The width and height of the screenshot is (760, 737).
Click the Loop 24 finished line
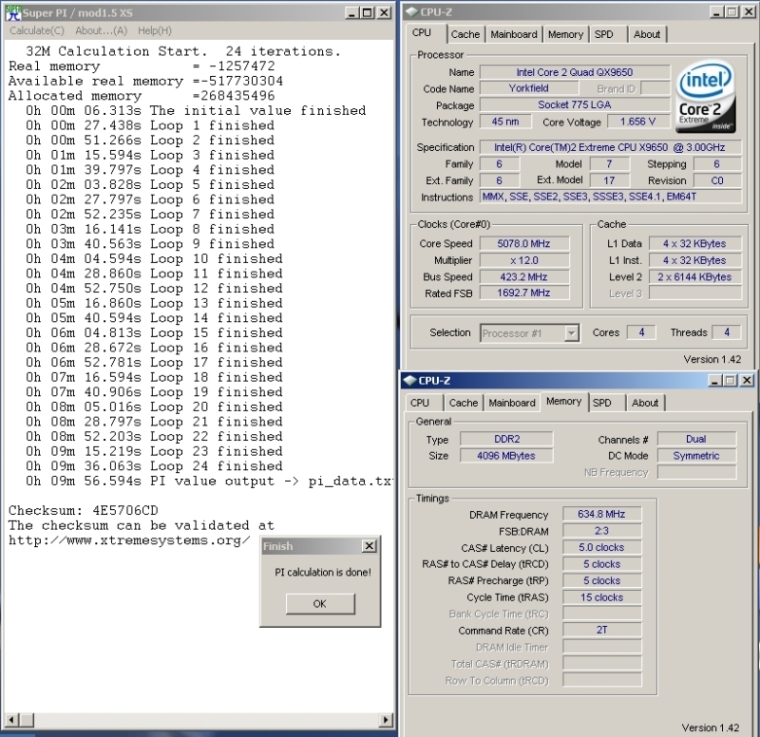(154, 466)
